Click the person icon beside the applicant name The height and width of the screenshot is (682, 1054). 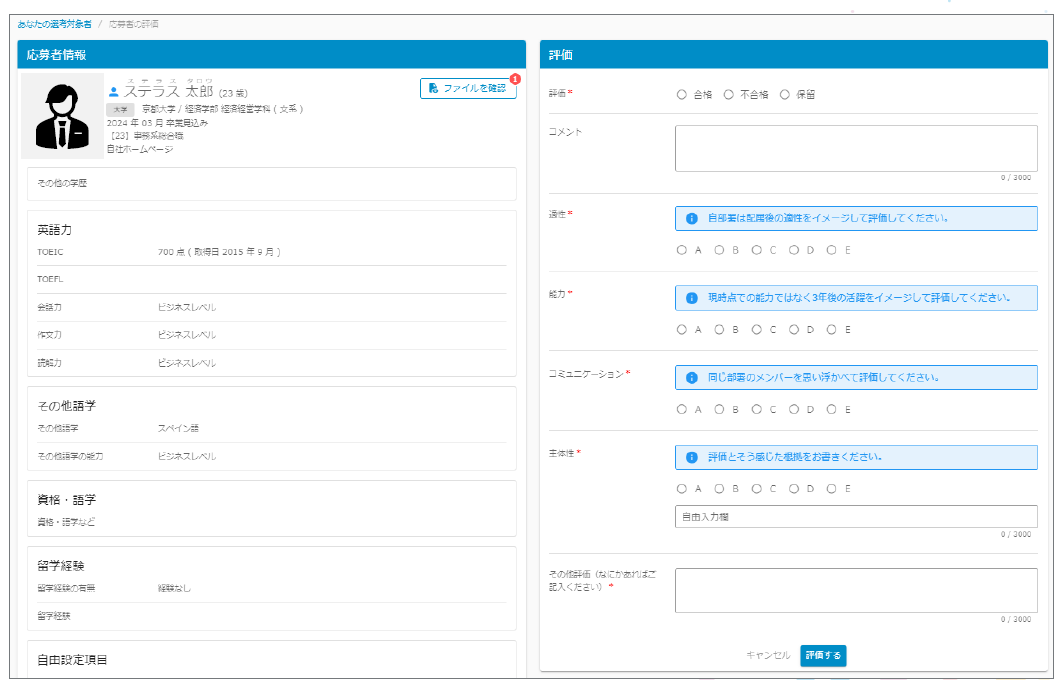point(113,92)
